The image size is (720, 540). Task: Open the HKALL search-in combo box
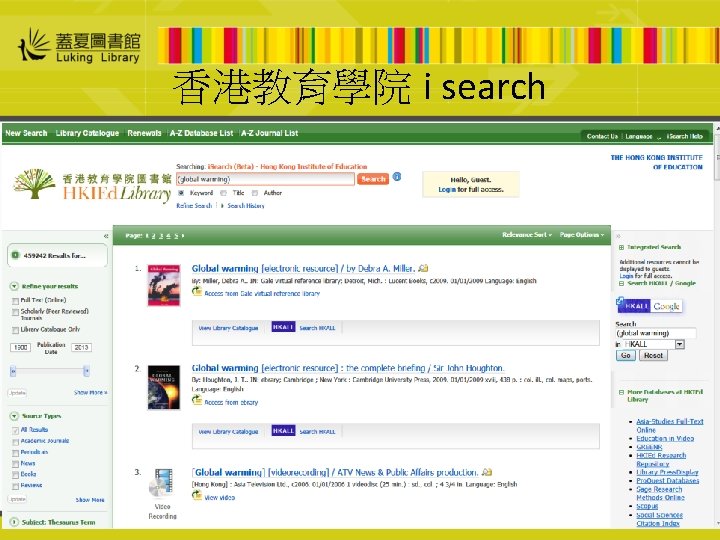(653, 344)
